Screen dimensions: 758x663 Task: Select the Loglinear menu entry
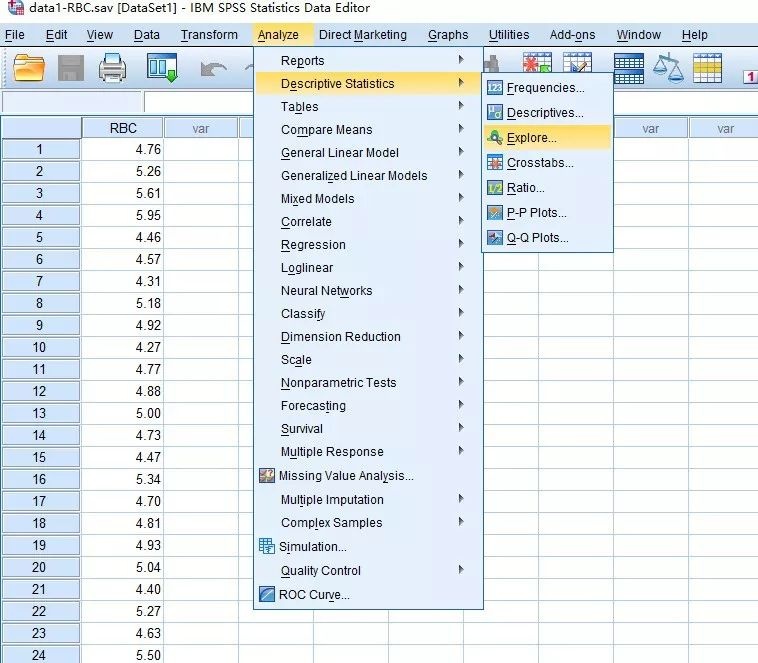click(x=368, y=267)
